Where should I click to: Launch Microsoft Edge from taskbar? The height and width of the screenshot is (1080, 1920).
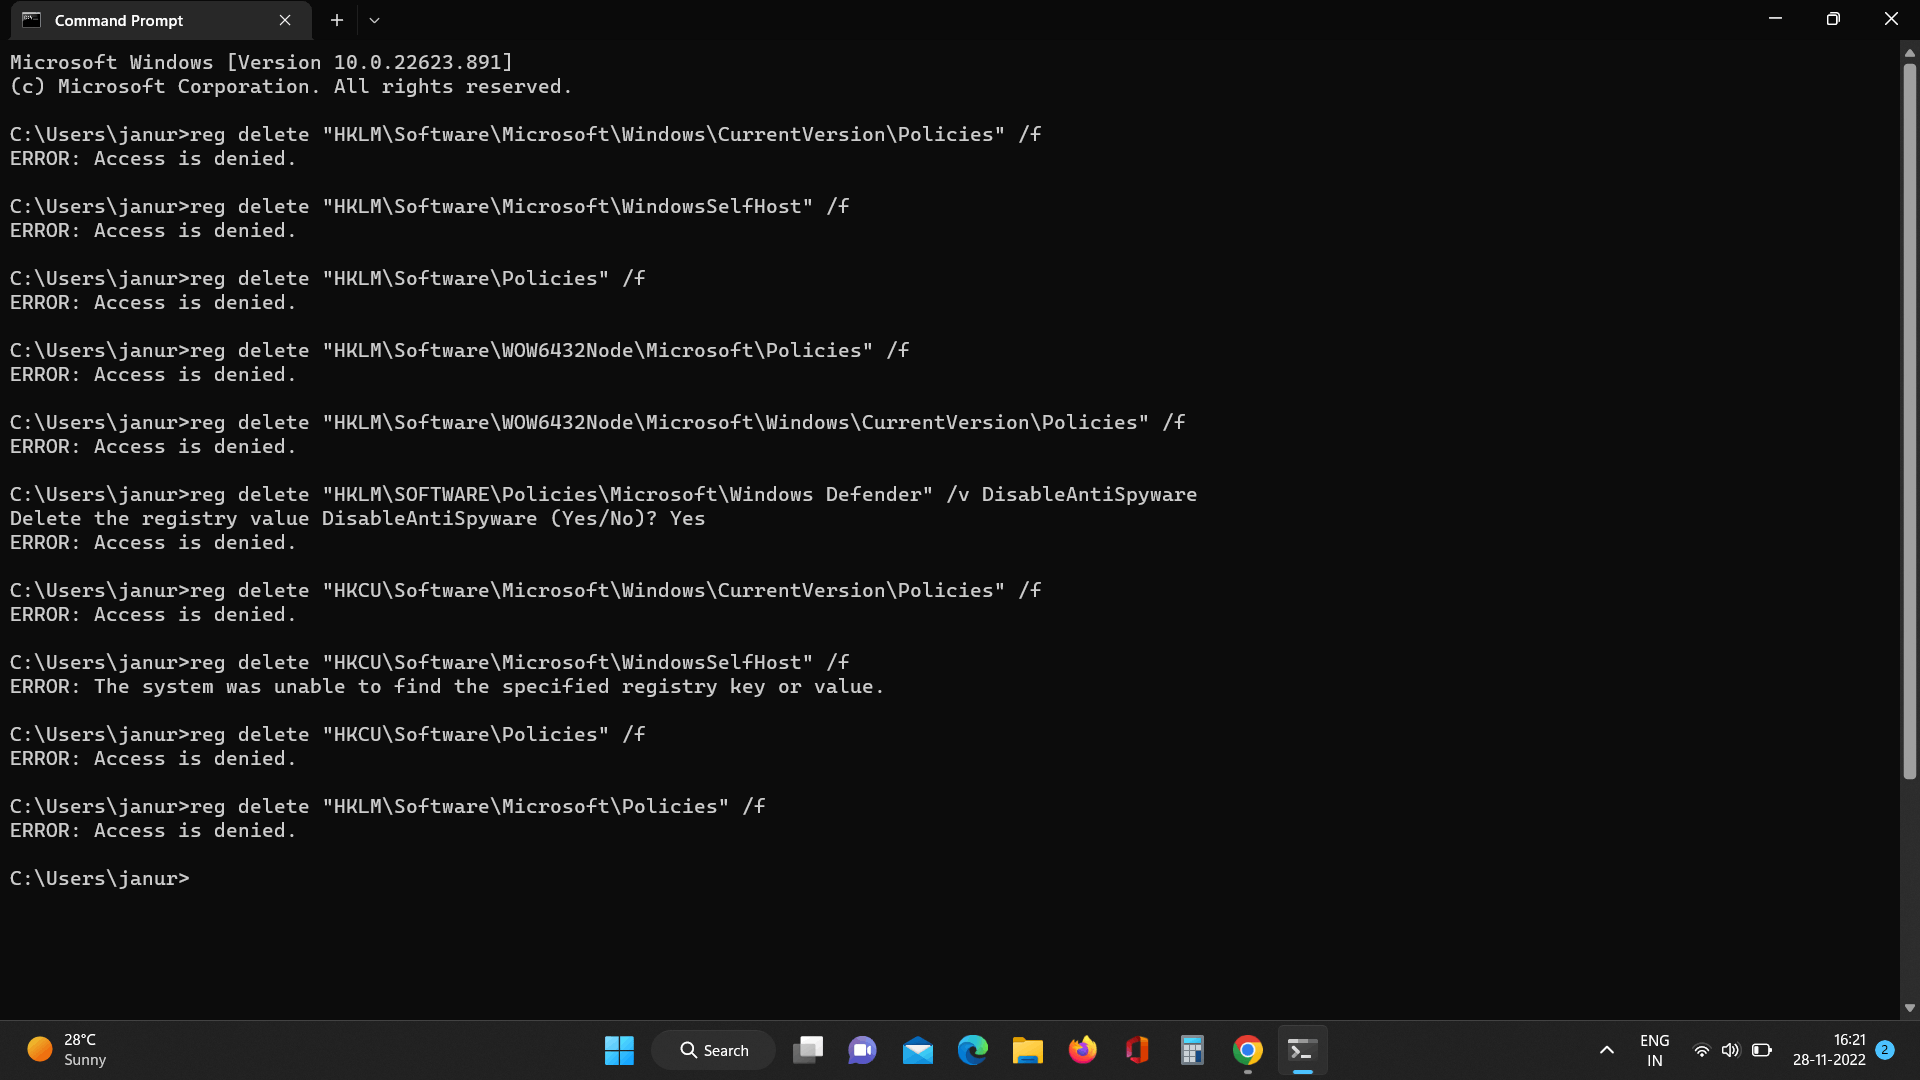point(972,1050)
